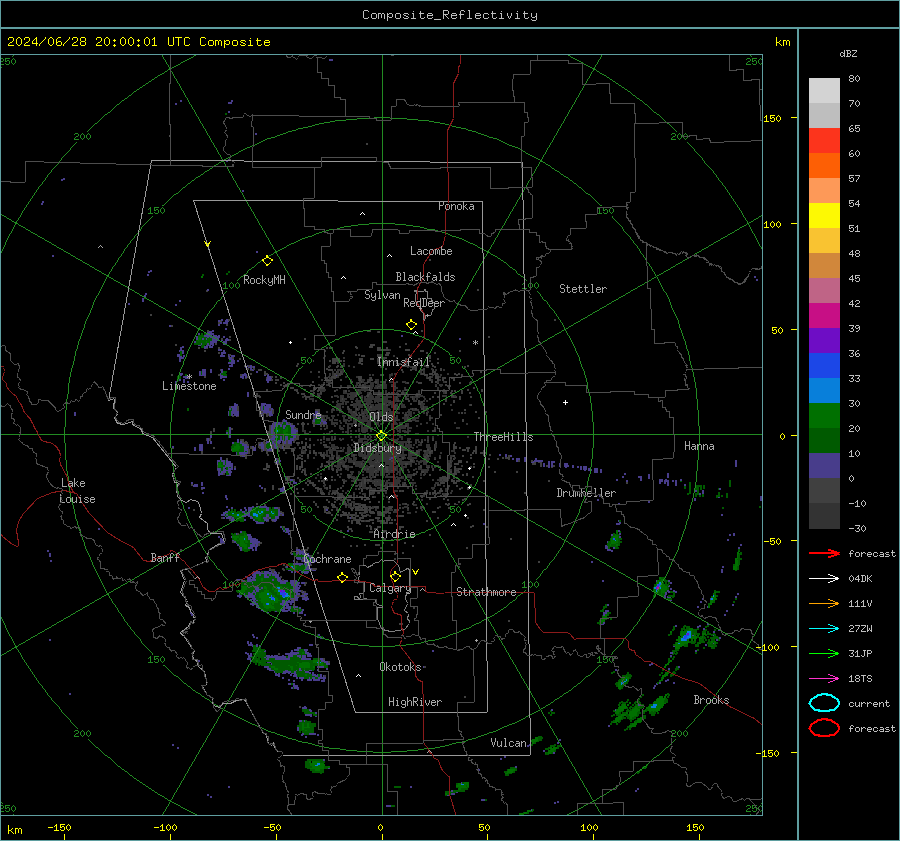Click the Airdrie label
The width and height of the screenshot is (900, 841).
(394, 534)
